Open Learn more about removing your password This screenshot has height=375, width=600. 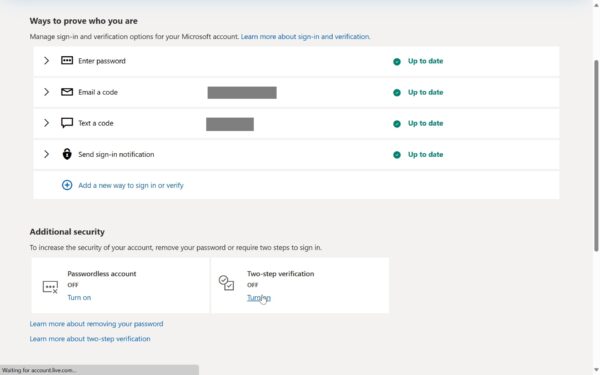(x=96, y=324)
